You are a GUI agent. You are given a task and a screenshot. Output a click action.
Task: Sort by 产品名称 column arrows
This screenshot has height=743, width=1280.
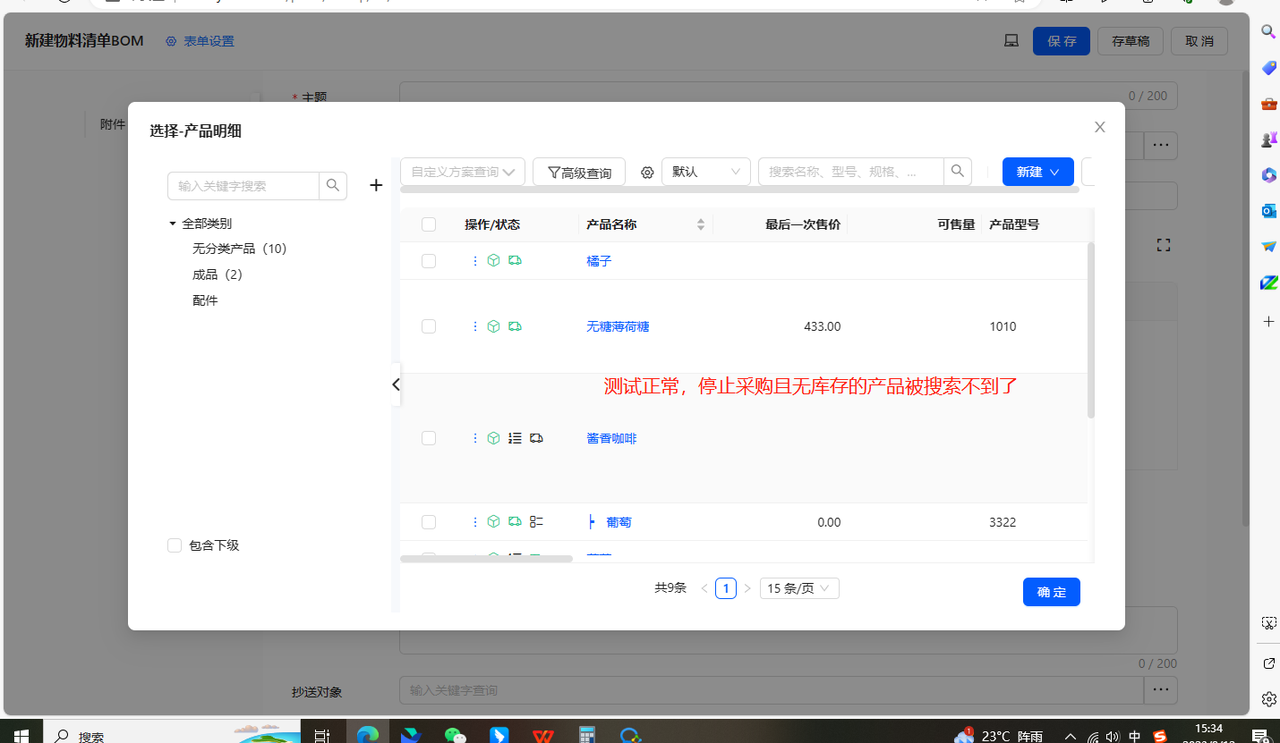click(700, 225)
